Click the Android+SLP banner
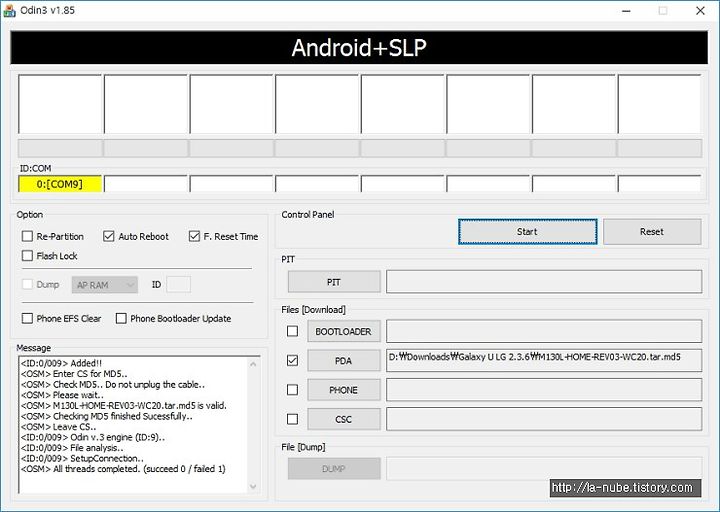Viewport: 720px width, 512px height. (x=359, y=48)
